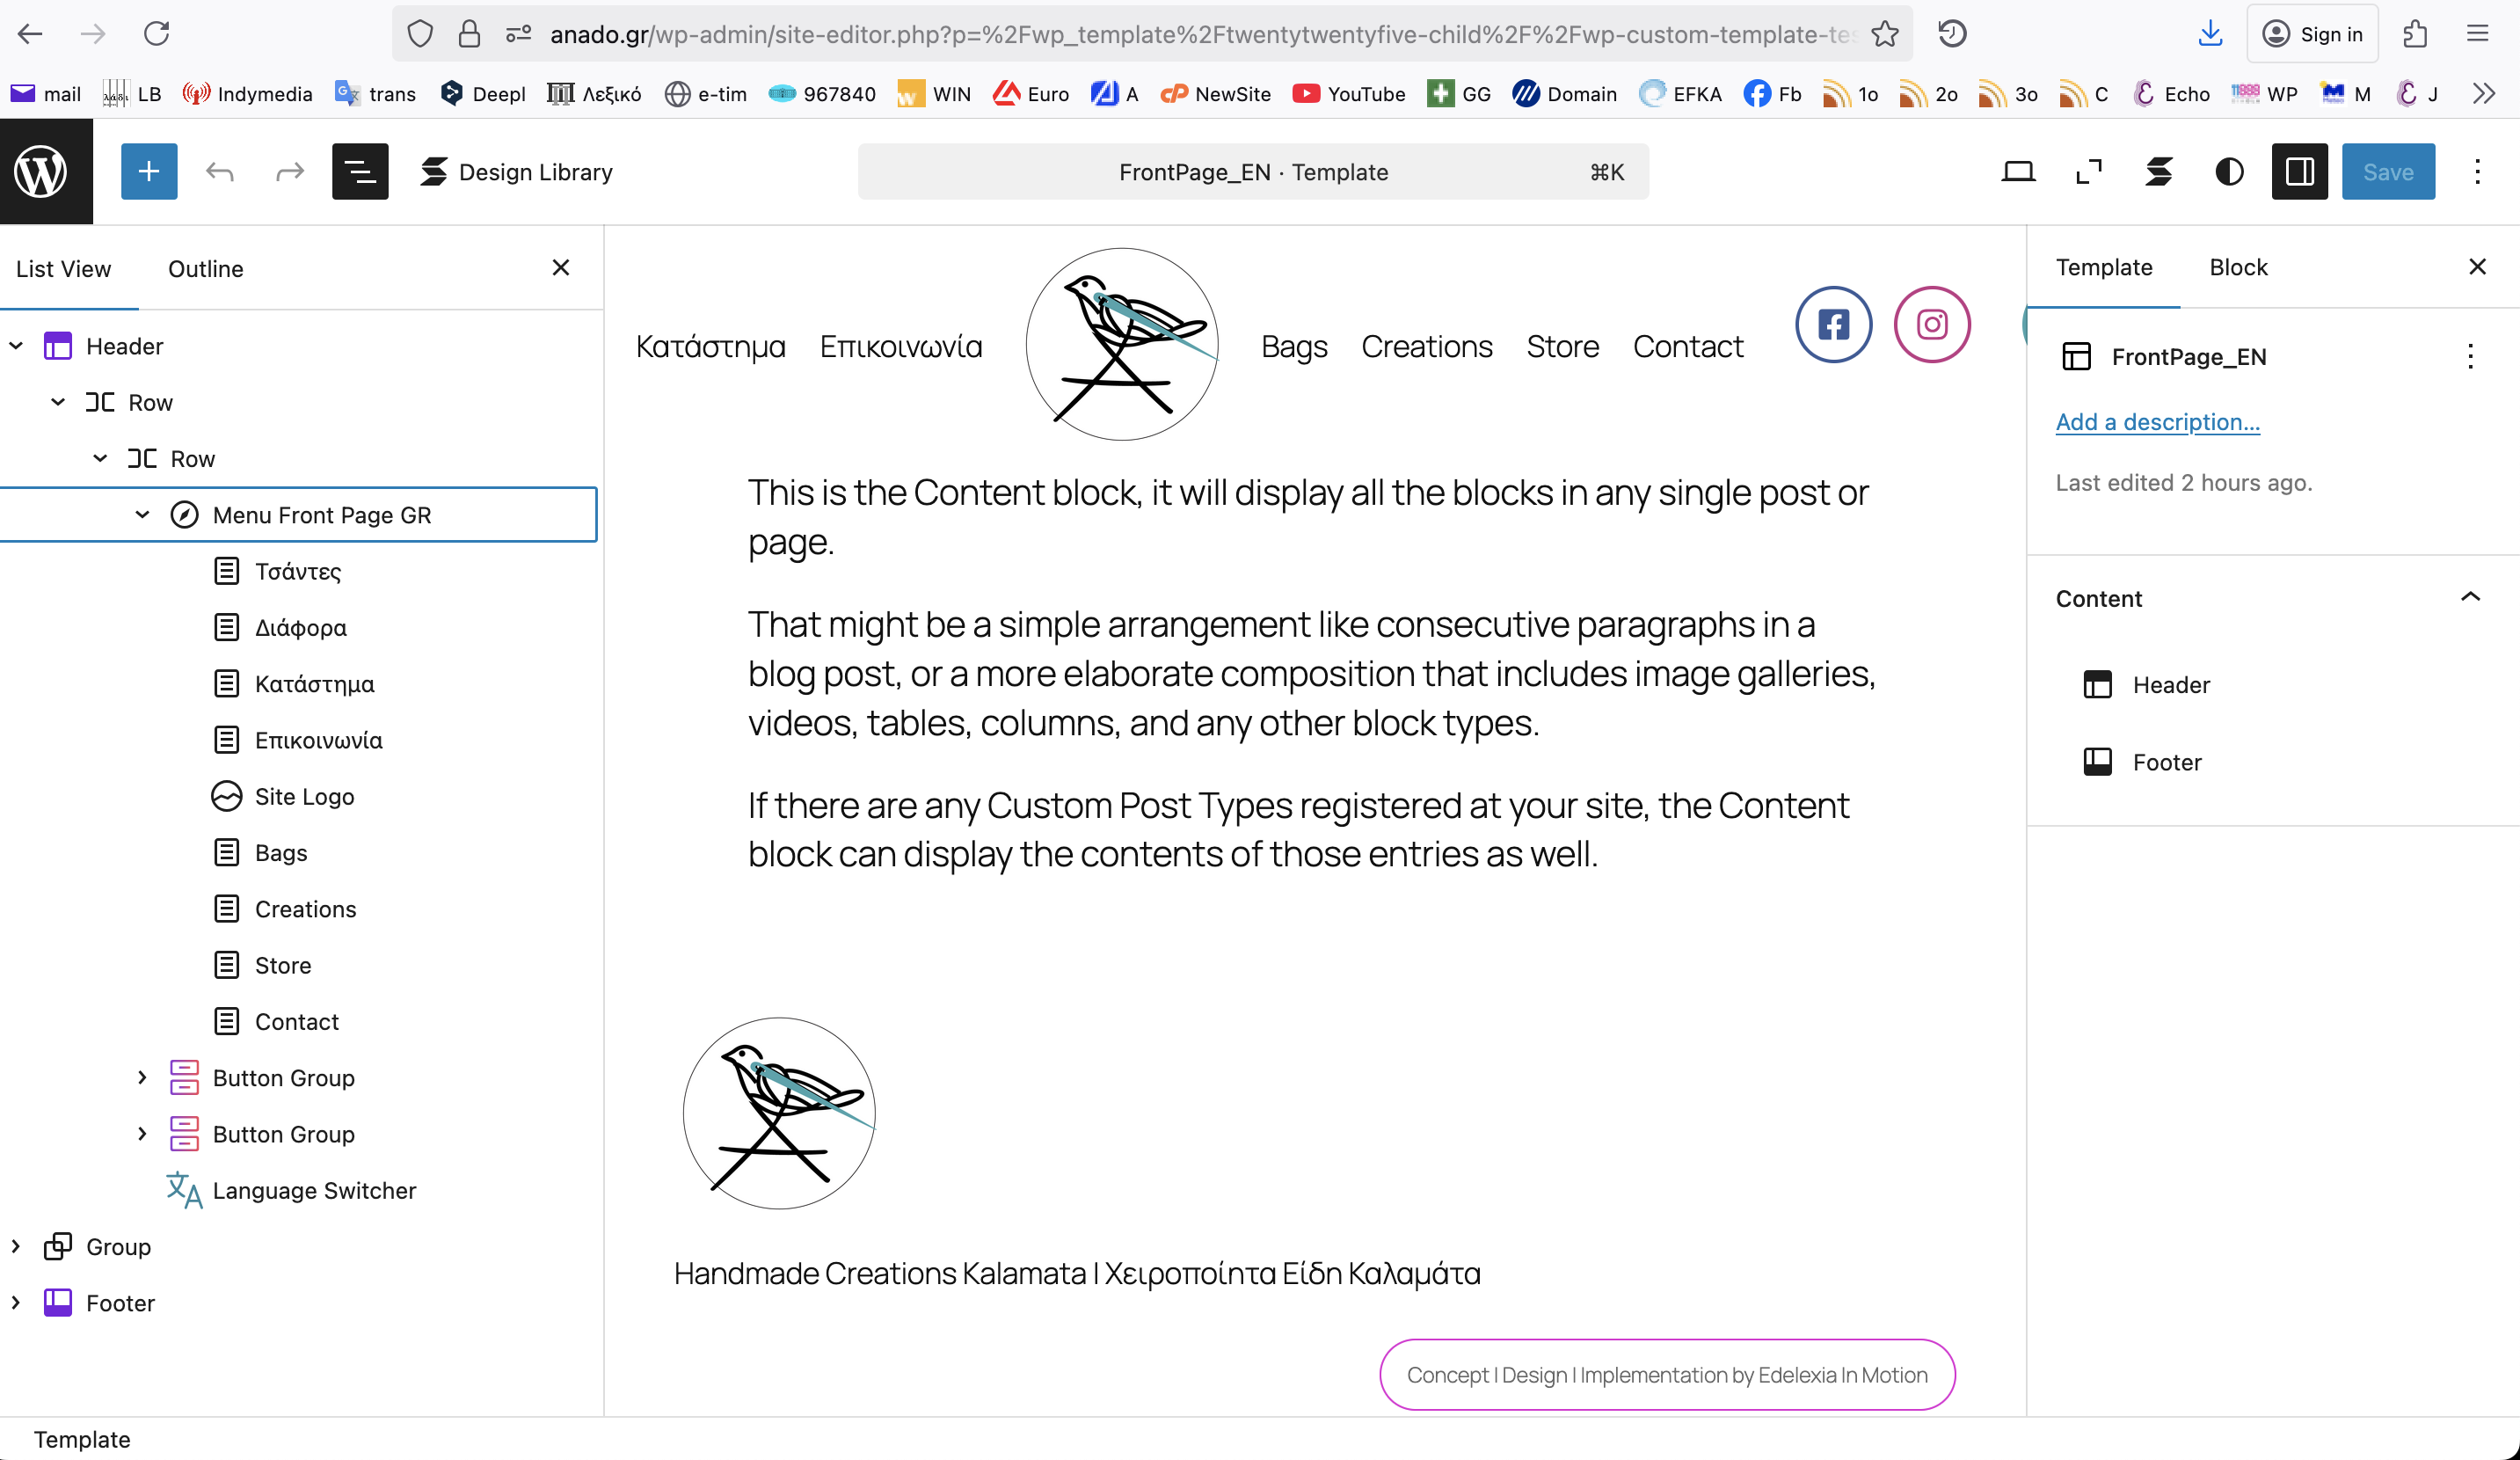
Task: Collapse the Content panel section
Action: (2470, 598)
